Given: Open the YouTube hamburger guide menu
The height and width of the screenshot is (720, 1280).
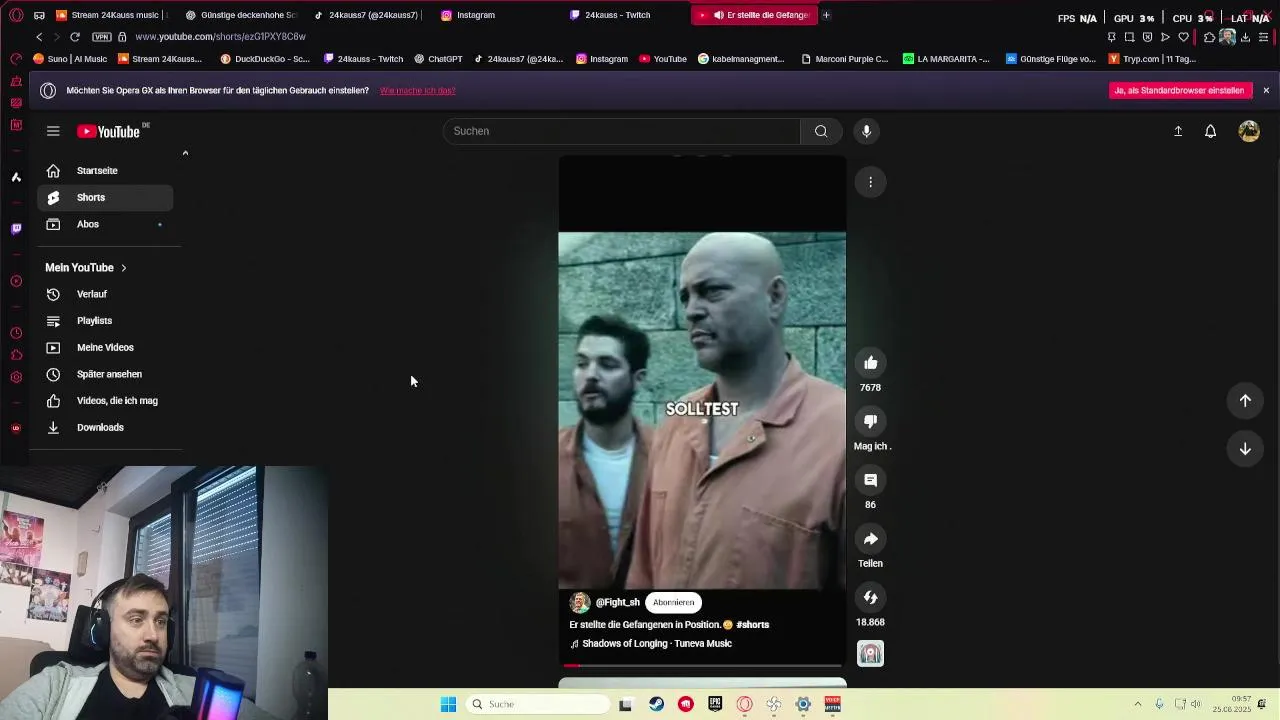Looking at the screenshot, I should (x=53, y=131).
